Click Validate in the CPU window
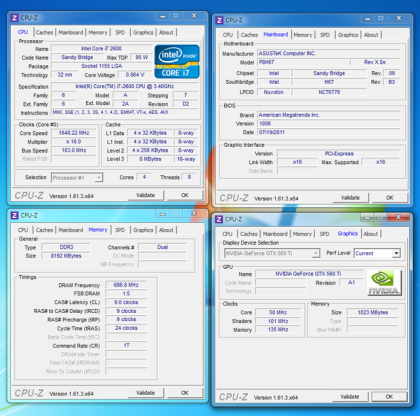This screenshot has width=420, height=416. [146, 195]
